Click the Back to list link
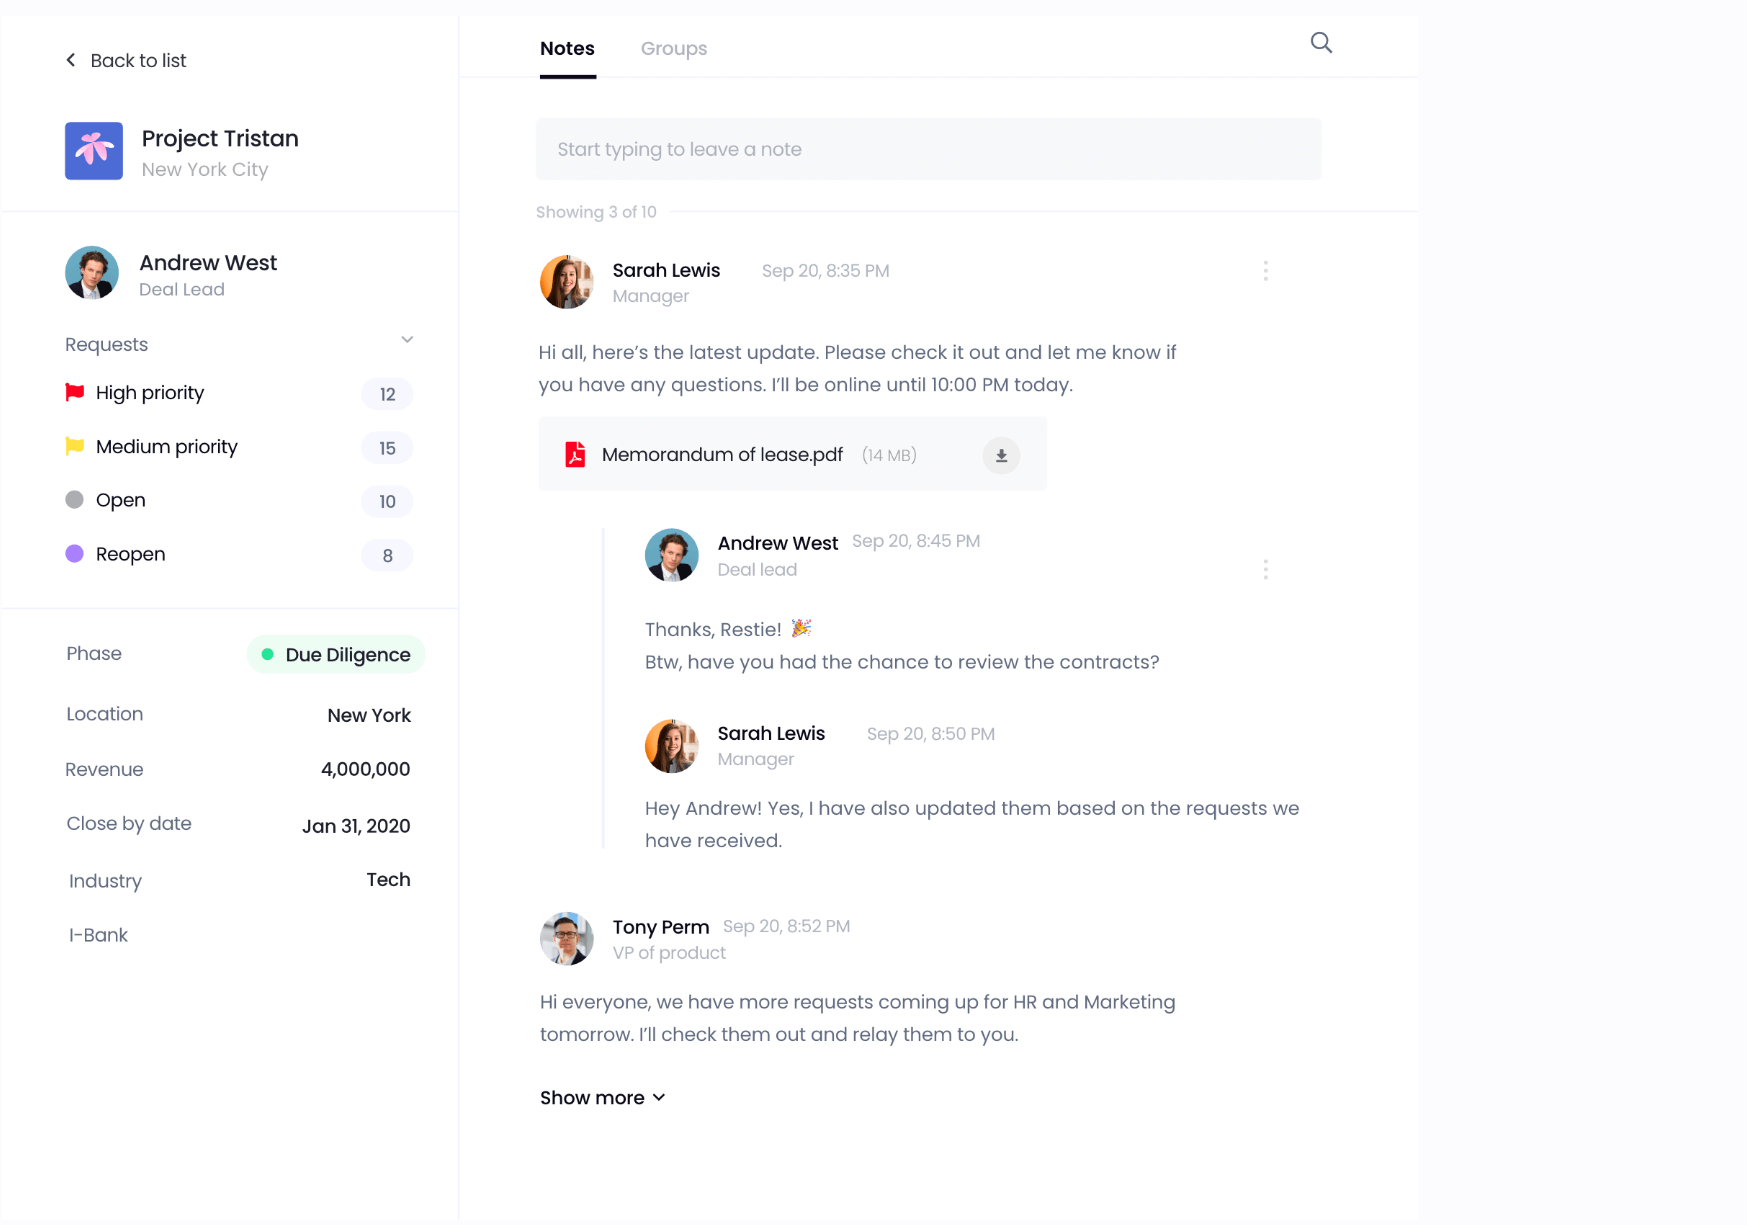The height and width of the screenshot is (1225, 1747). tap(139, 60)
